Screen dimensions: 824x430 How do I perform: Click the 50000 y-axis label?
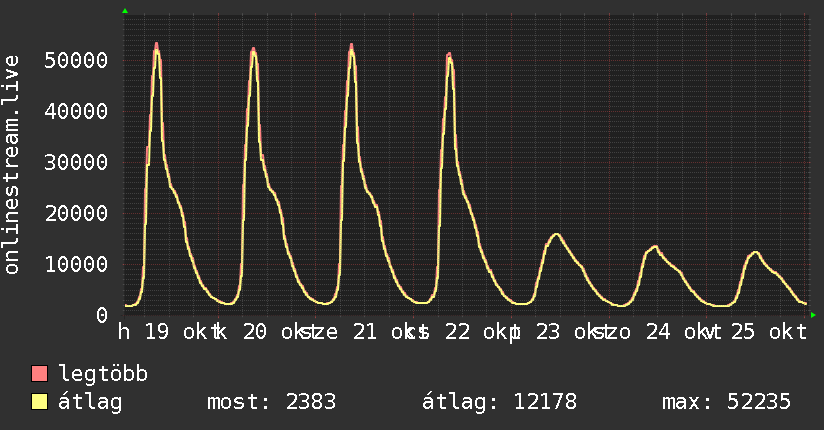76,60
